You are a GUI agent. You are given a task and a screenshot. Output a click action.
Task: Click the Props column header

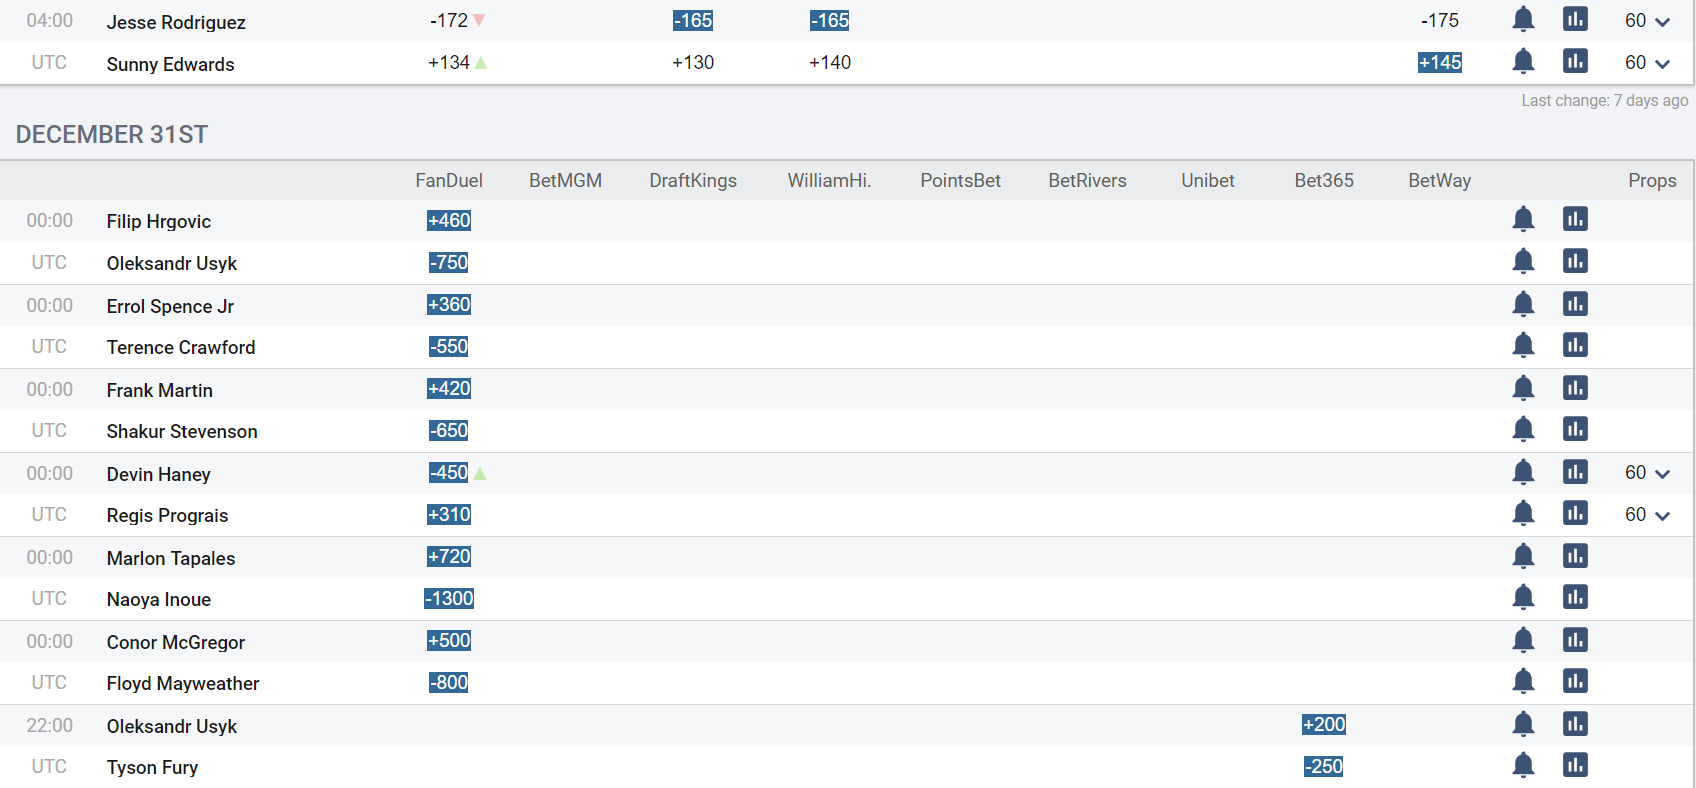(1652, 181)
